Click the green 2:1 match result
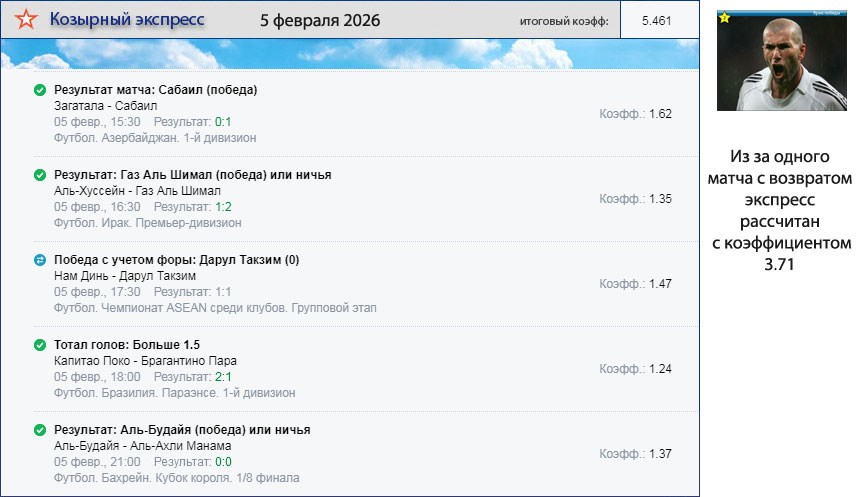Screen dimensions: 864x497 223,377
